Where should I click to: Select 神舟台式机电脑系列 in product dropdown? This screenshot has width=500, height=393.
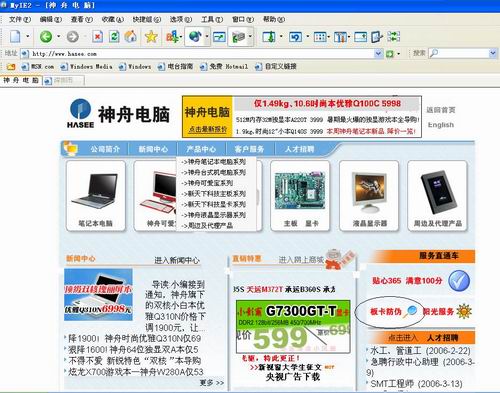(213, 172)
